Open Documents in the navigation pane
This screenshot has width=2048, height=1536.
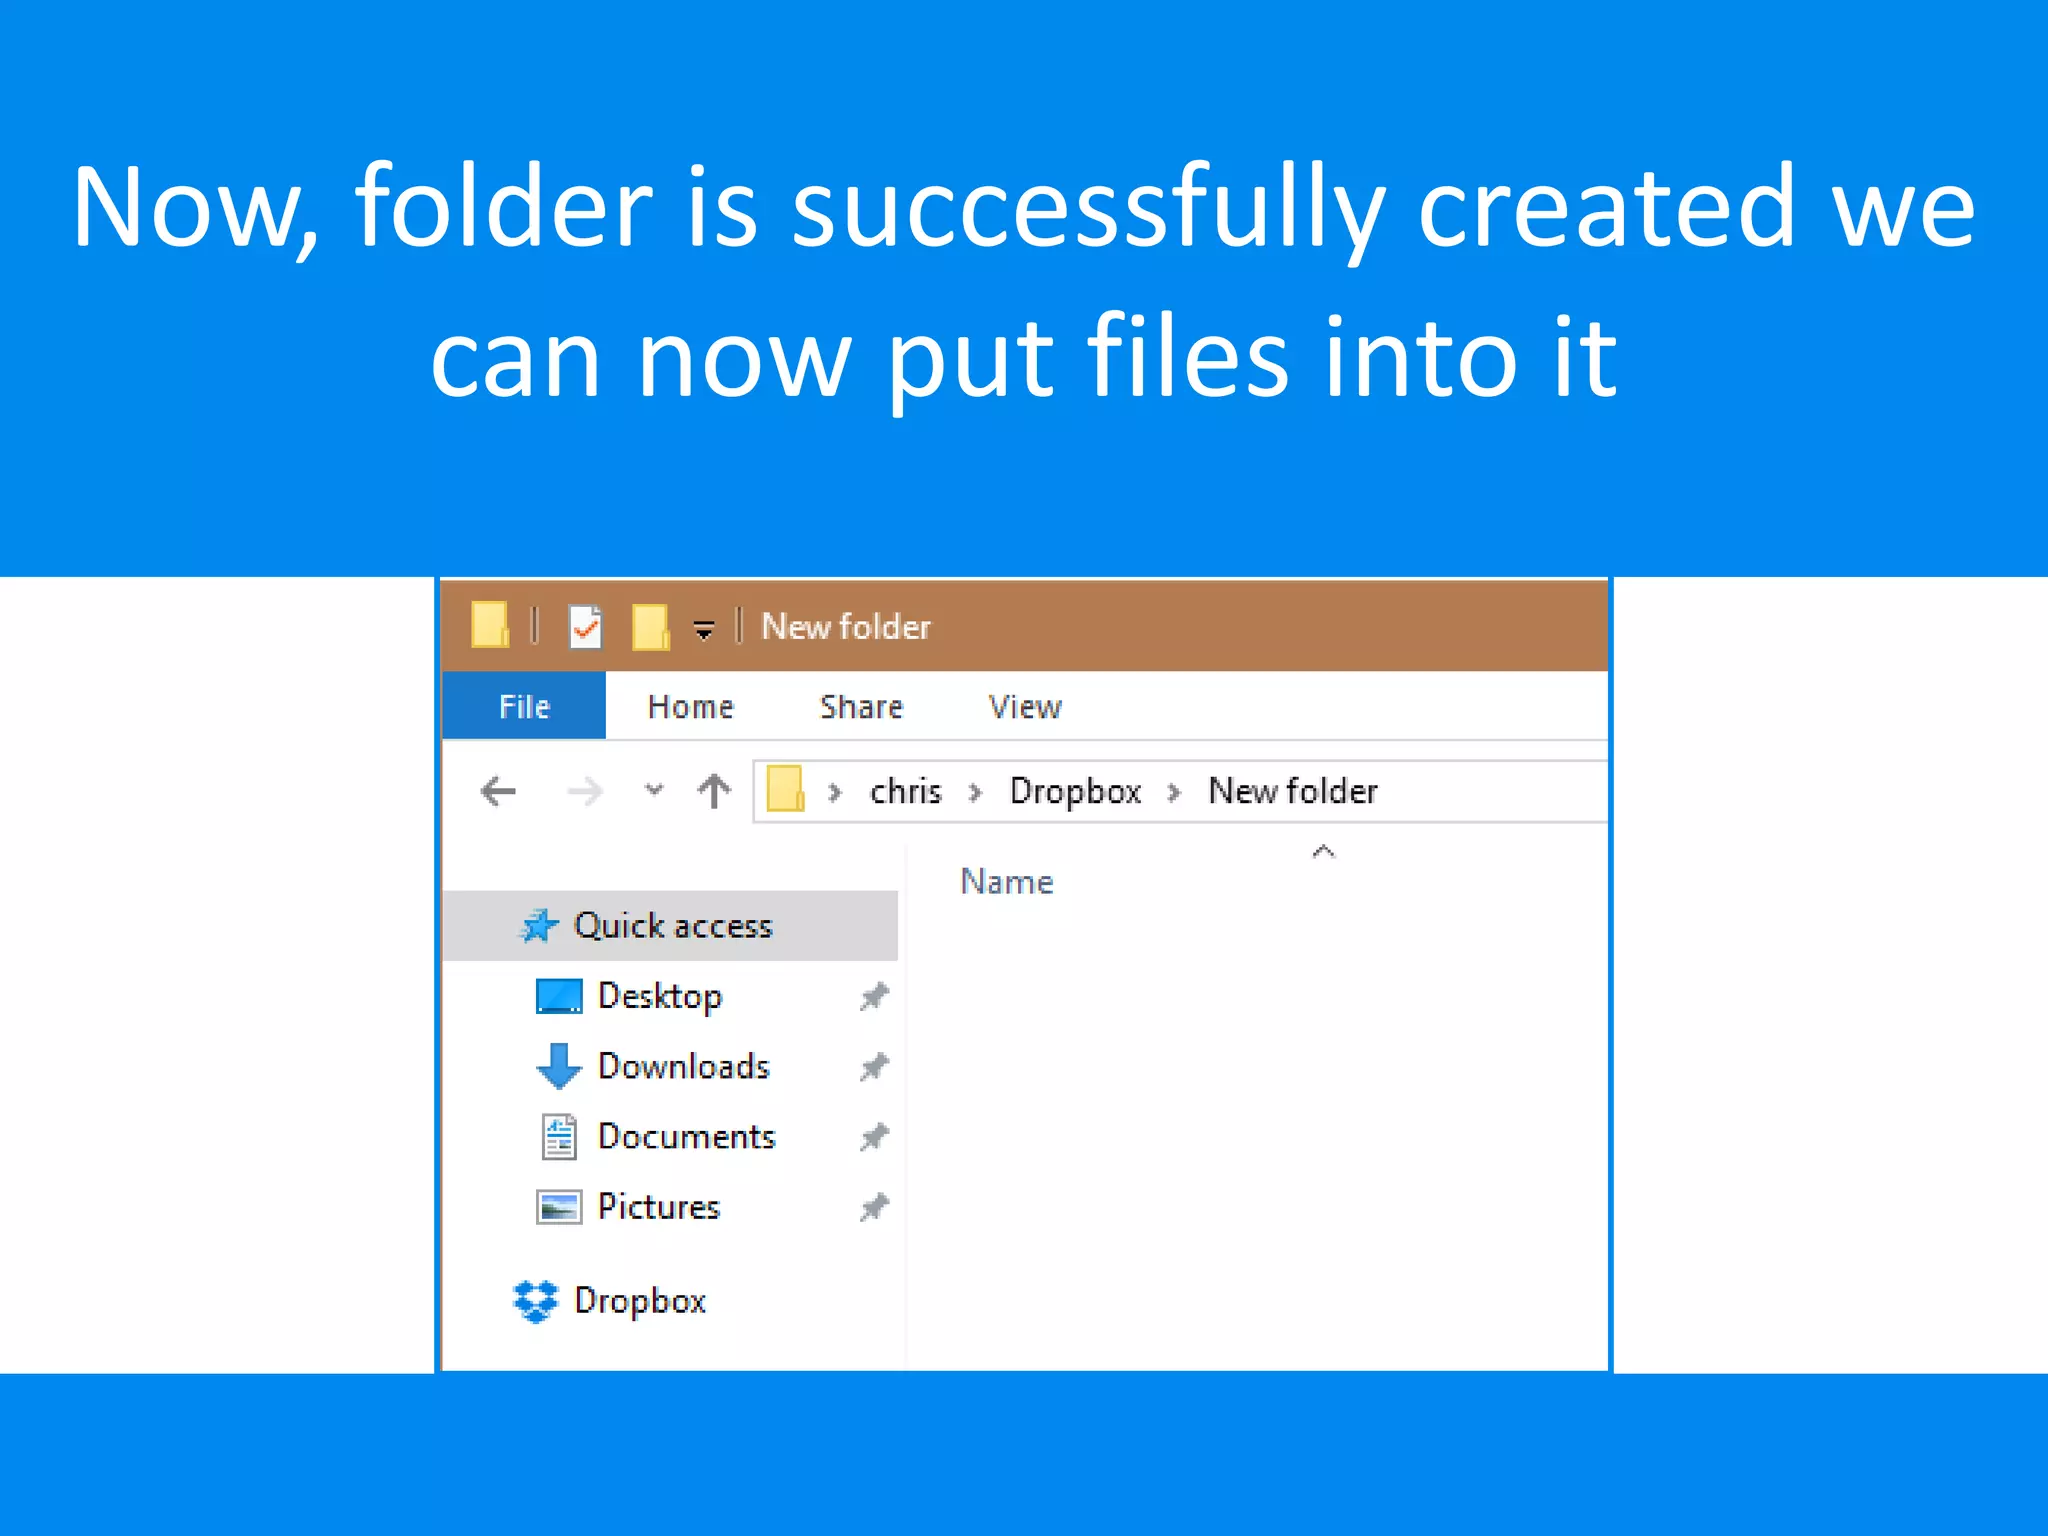pos(686,1137)
